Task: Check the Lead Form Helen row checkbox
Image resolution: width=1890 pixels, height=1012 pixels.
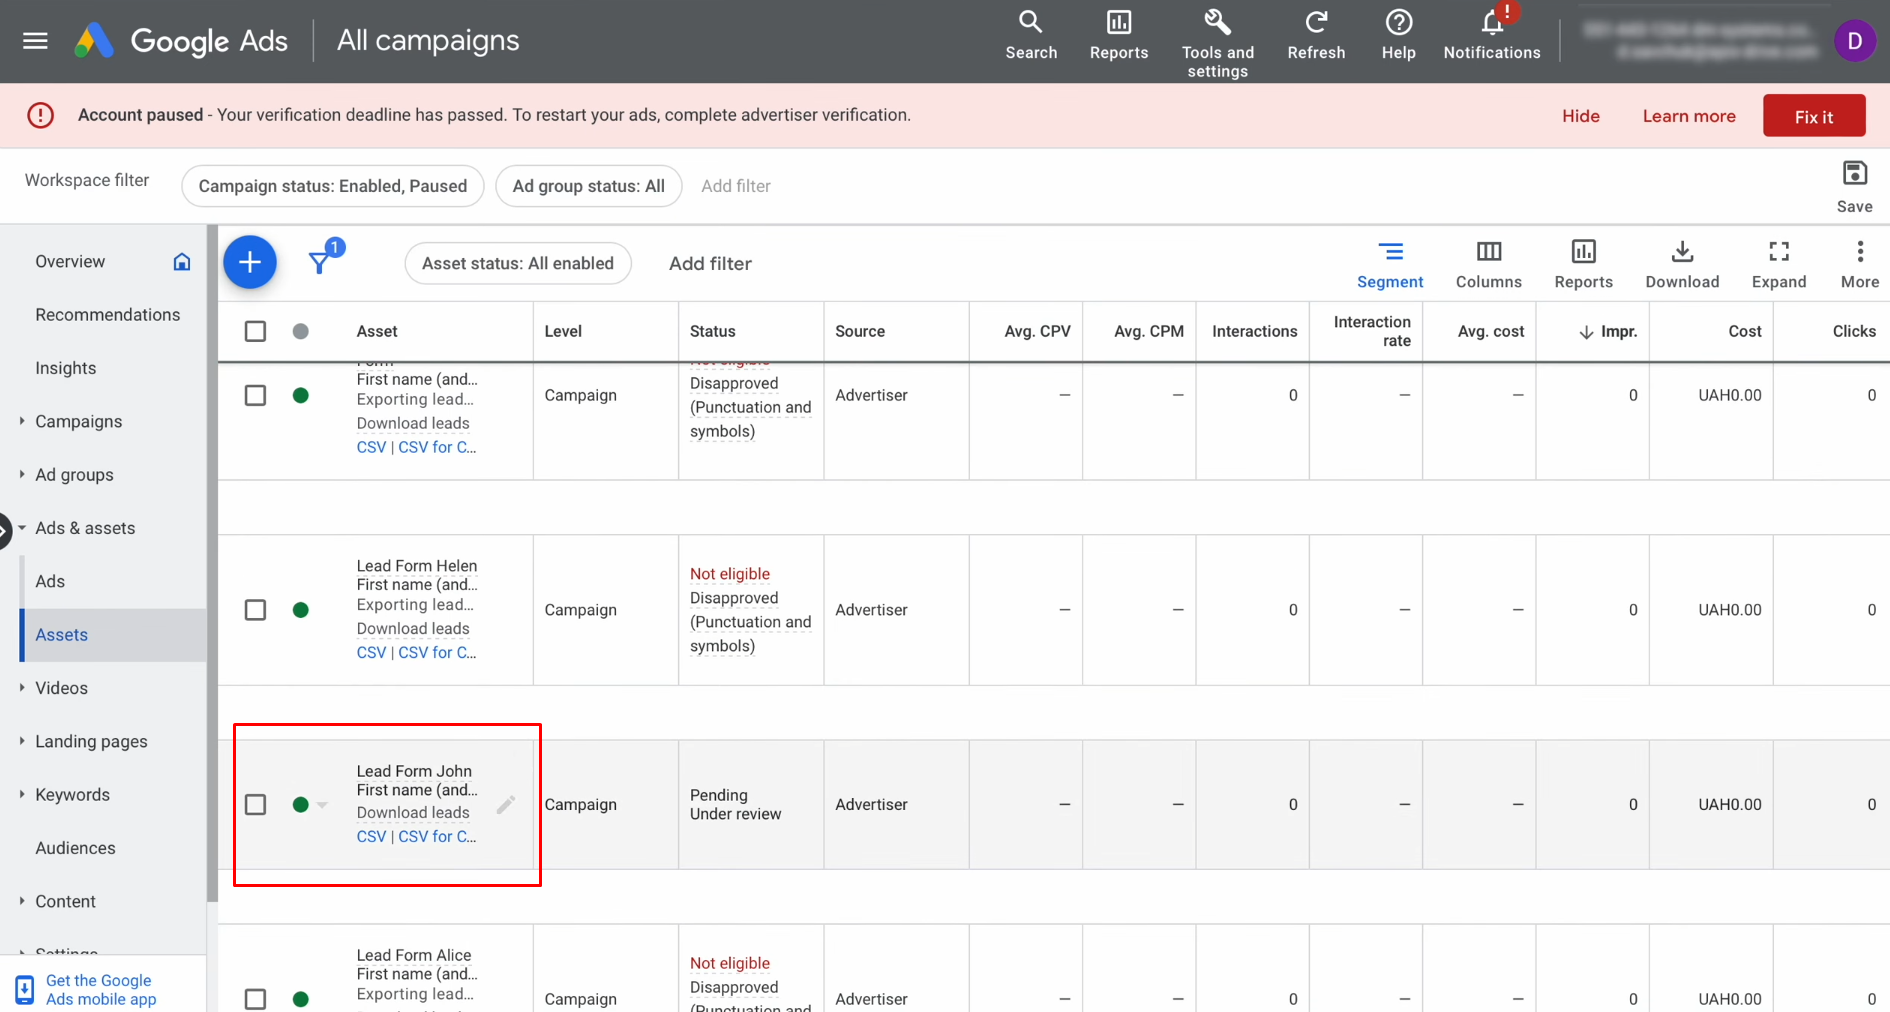Action: [x=255, y=610]
